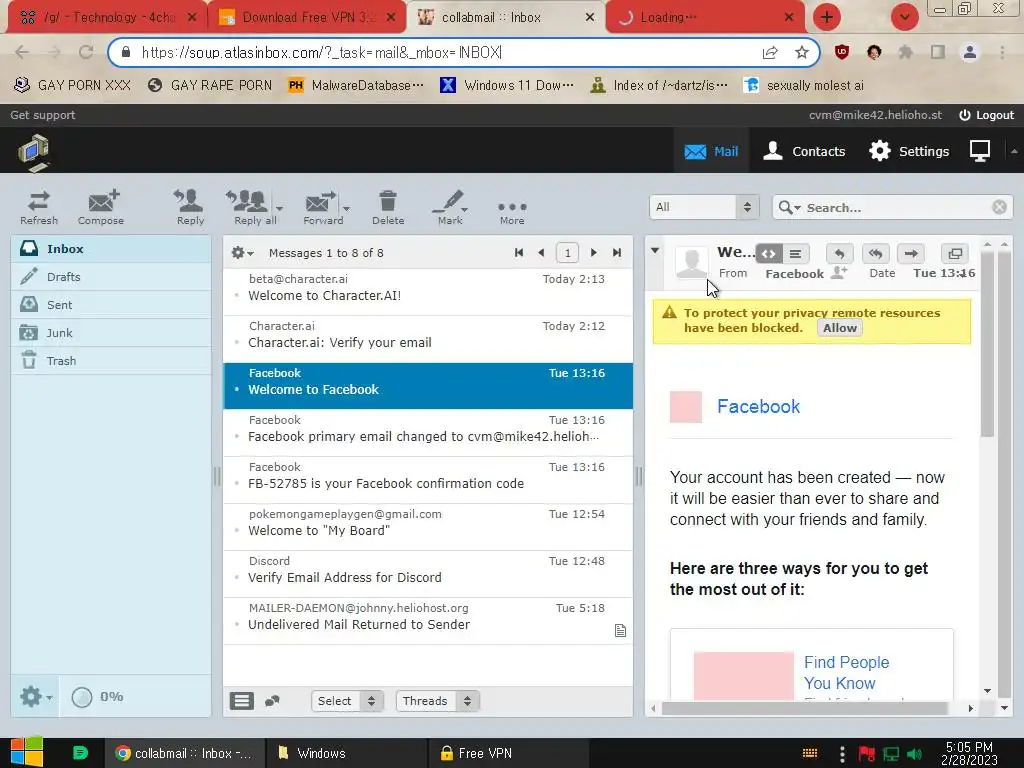Log out via the Logout link

tap(986, 115)
